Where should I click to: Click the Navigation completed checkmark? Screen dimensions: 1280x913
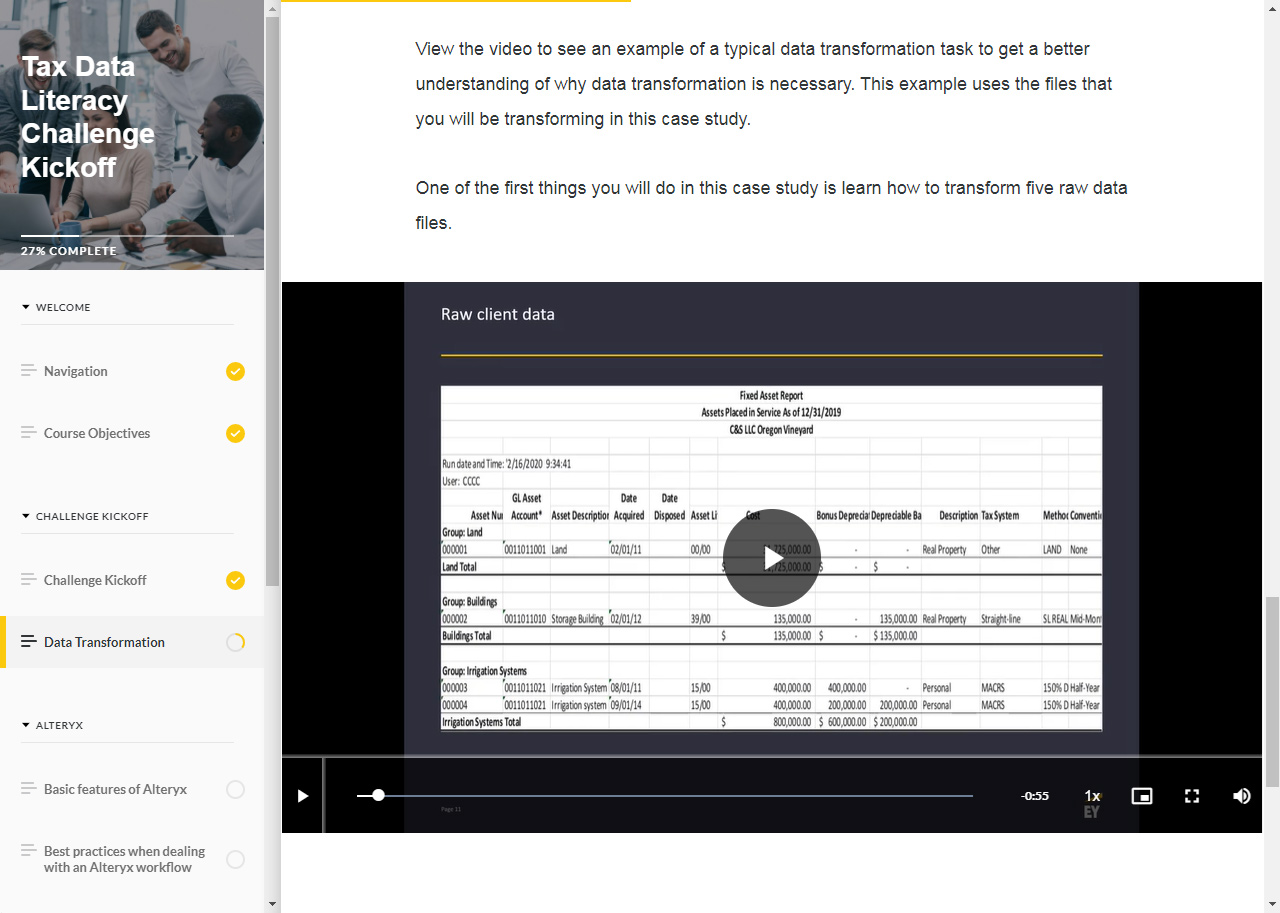coord(235,371)
